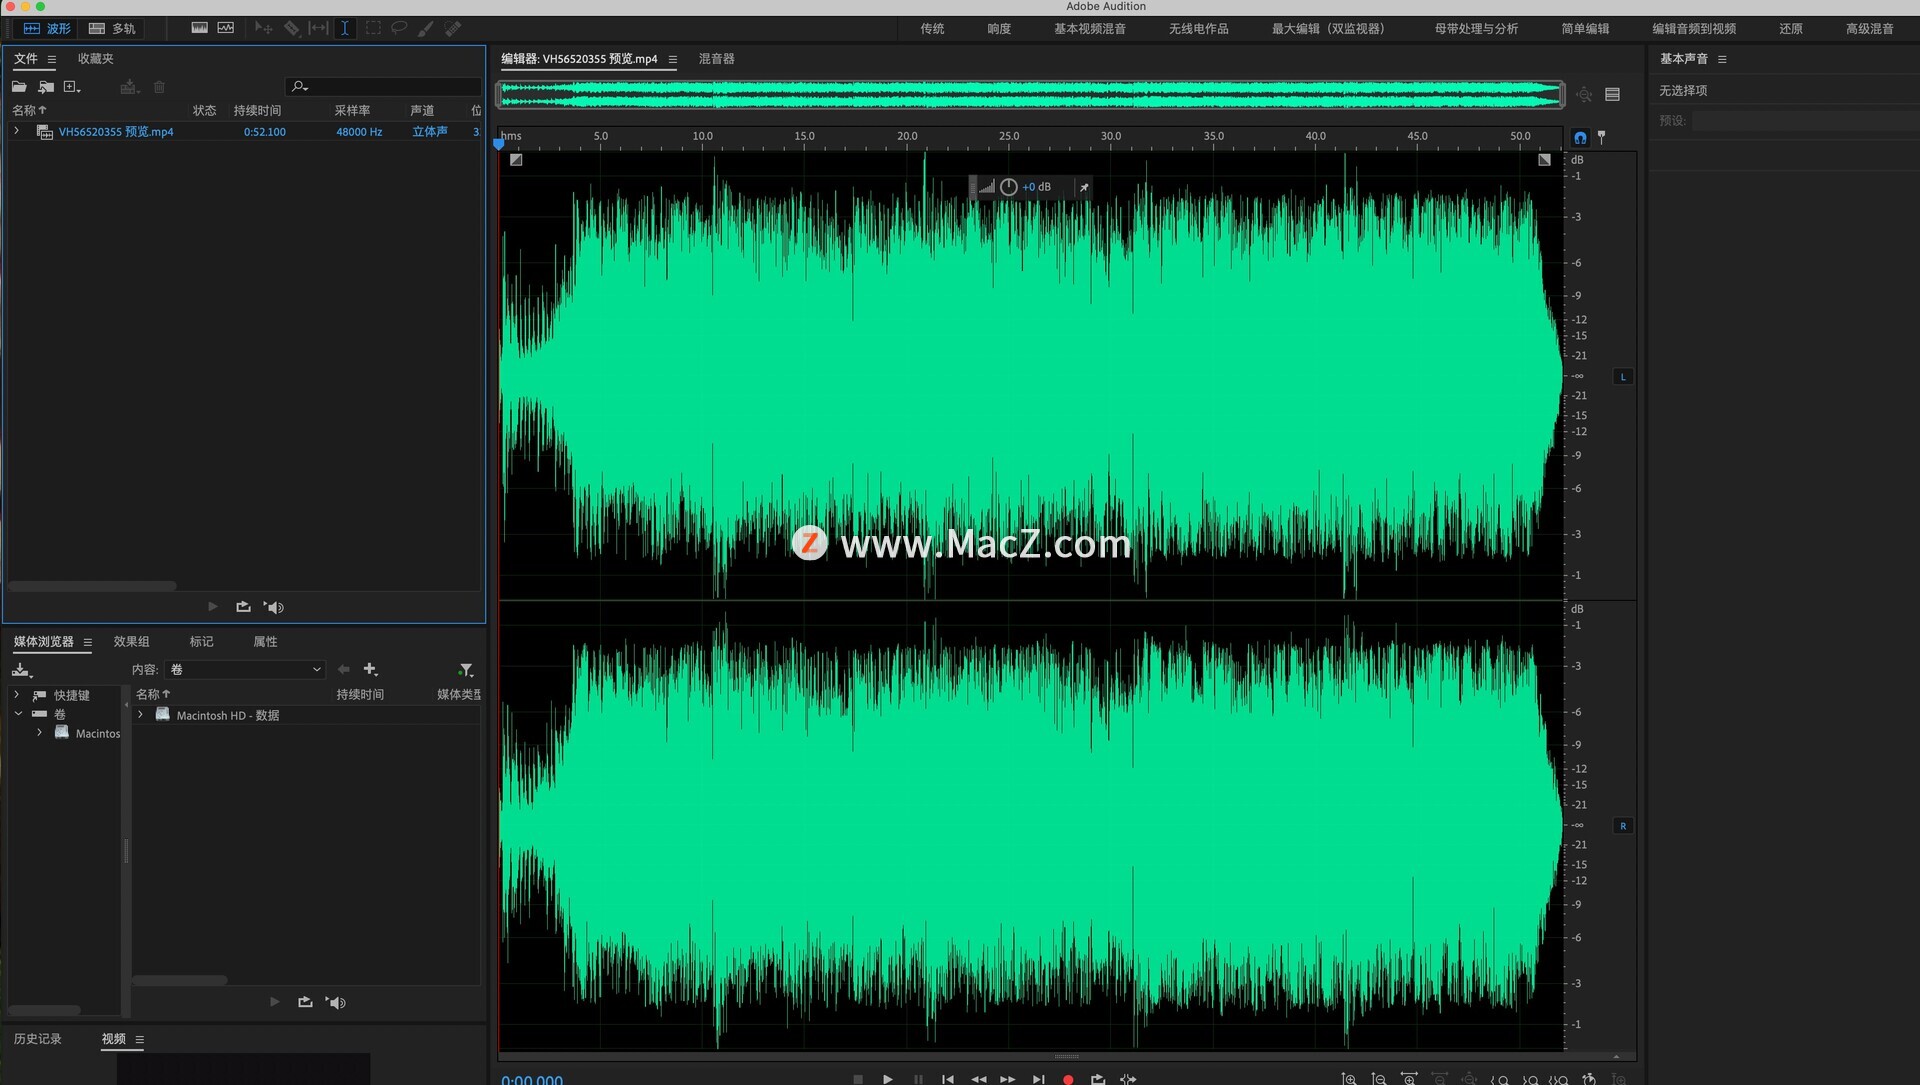Click the file type filter funnel icon

[x=466, y=670]
